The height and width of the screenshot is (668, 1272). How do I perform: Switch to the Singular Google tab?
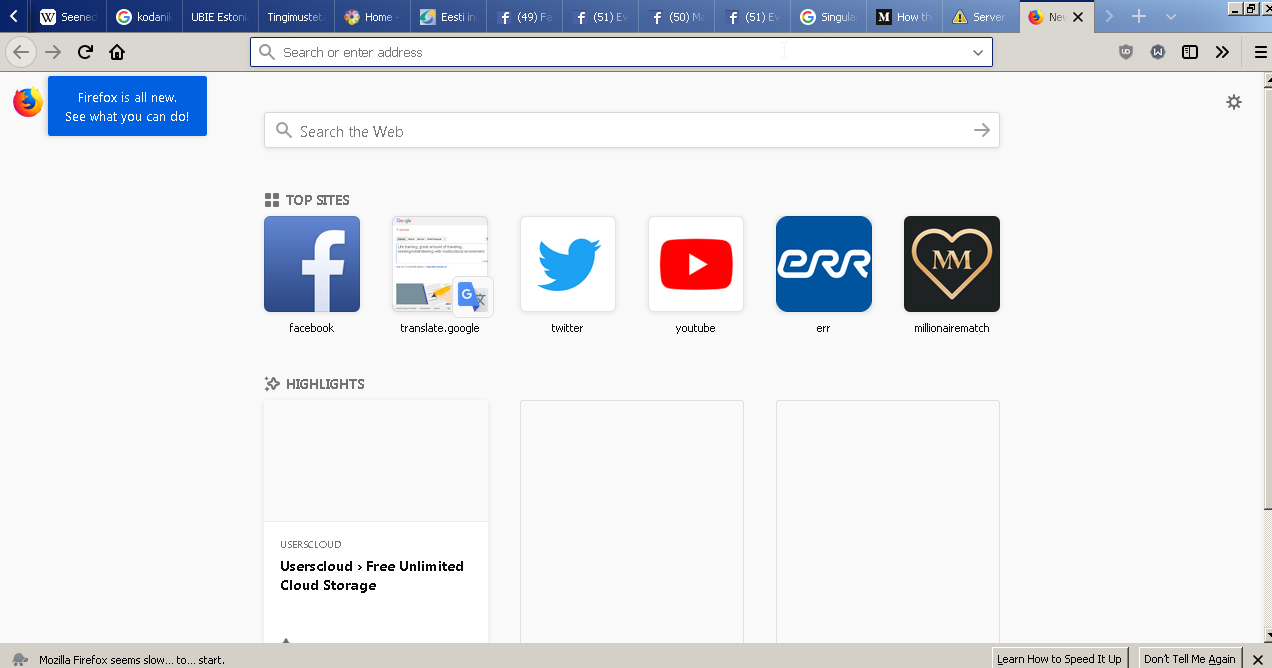(828, 17)
